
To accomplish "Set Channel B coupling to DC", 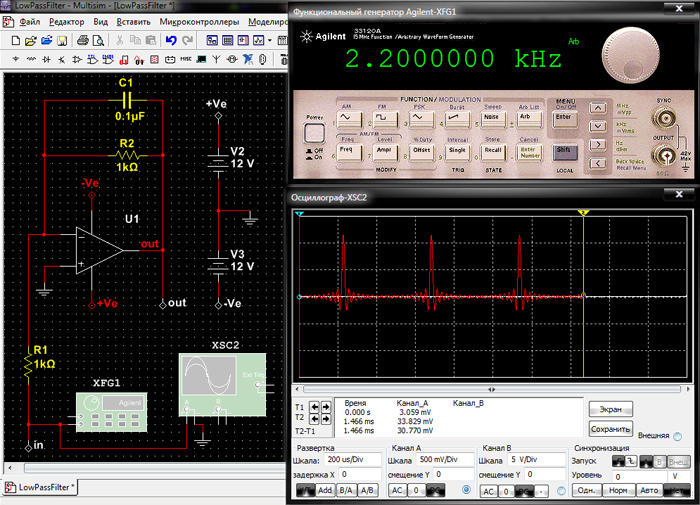I will pyautogui.click(x=524, y=491).
